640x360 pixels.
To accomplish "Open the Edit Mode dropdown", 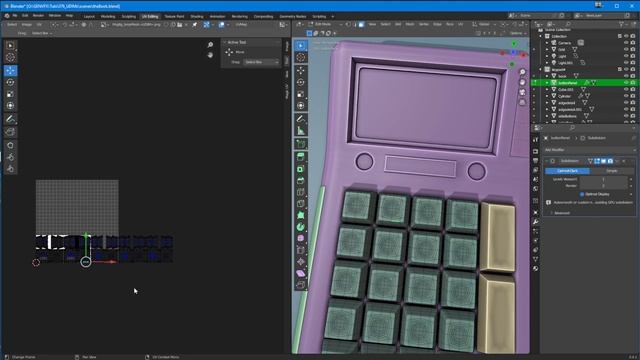I will (325, 24).
